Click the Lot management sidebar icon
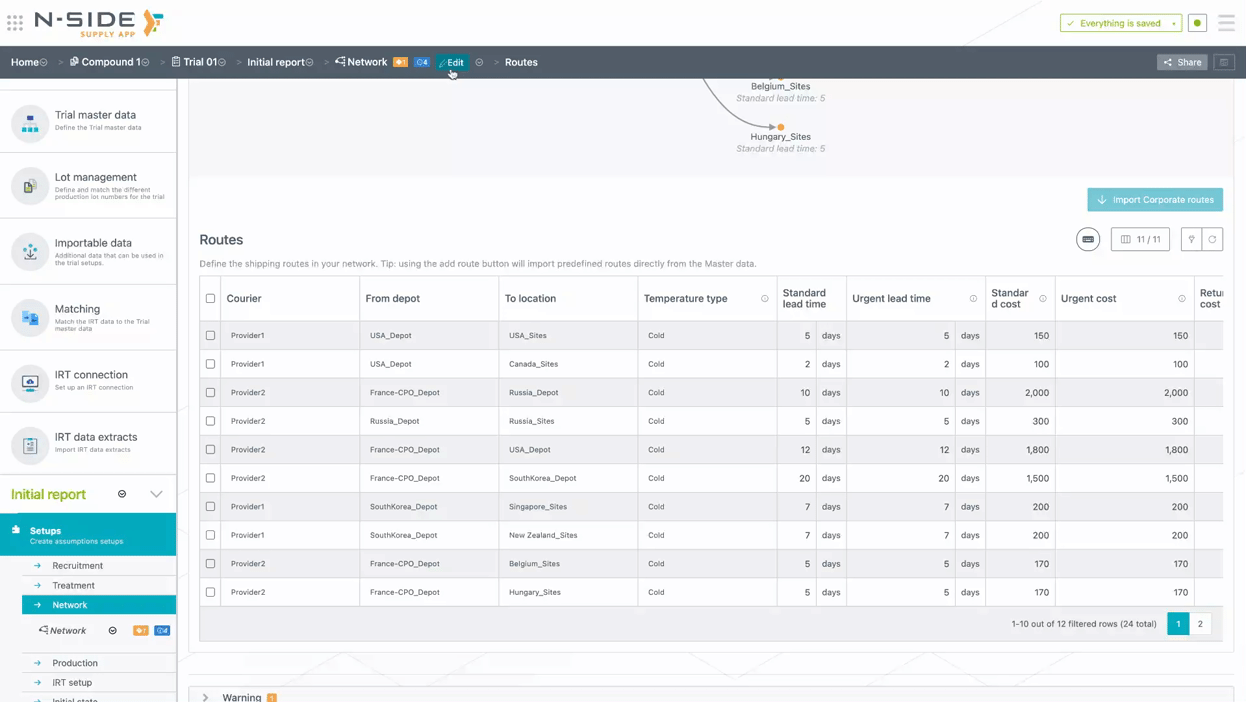The image size is (1246, 702). tap(30, 187)
